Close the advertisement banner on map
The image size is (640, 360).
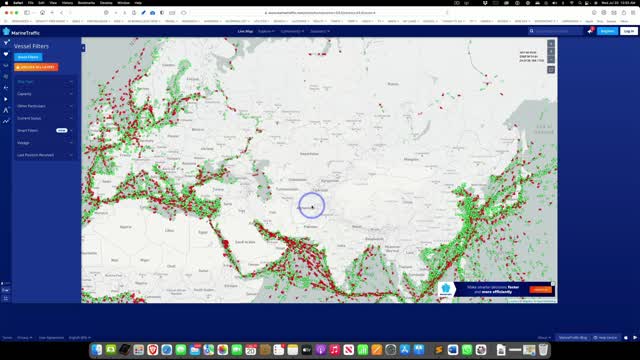pos(553,284)
